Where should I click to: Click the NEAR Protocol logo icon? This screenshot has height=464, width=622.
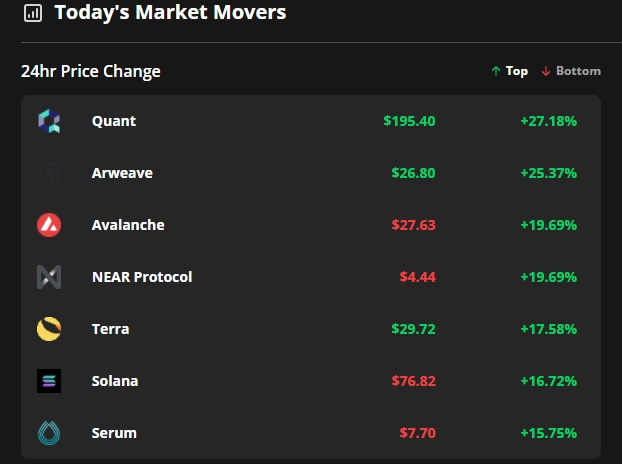49,277
